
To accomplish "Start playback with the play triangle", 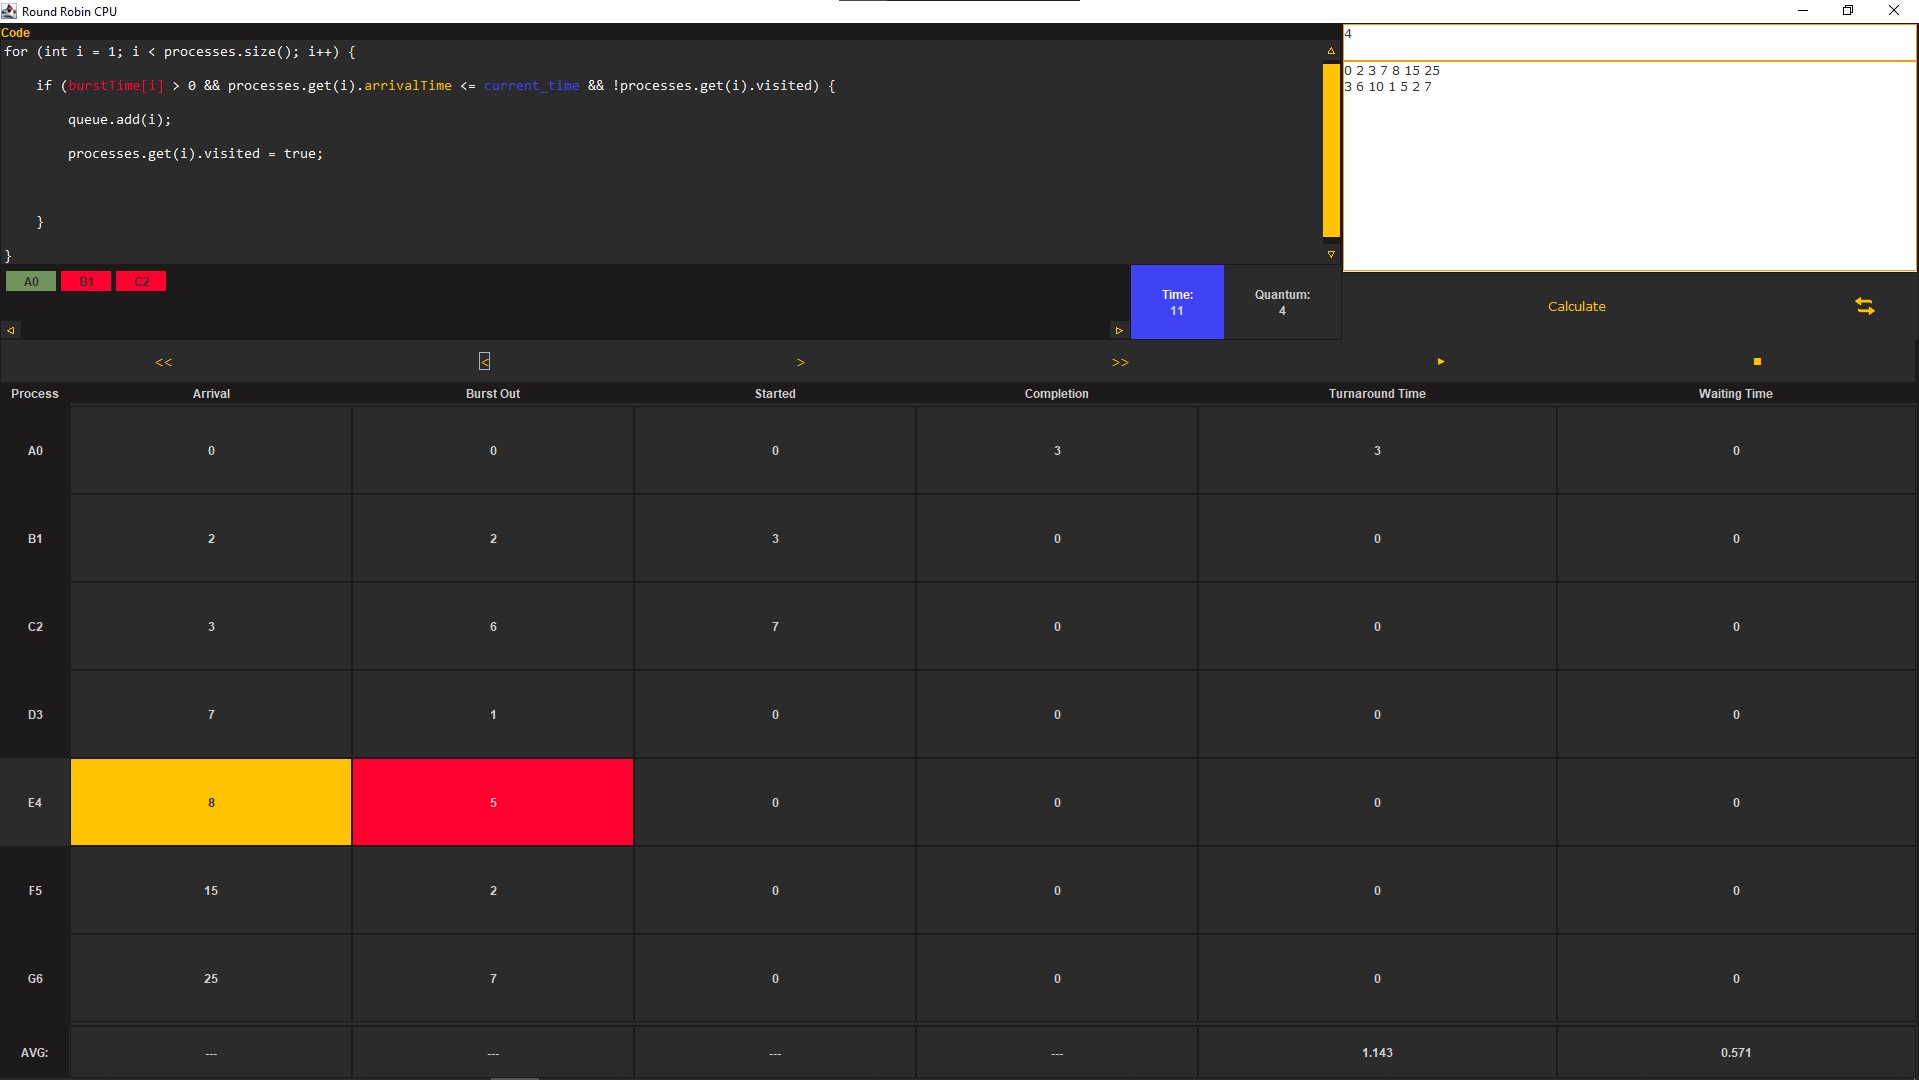I will pos(1440,361).
